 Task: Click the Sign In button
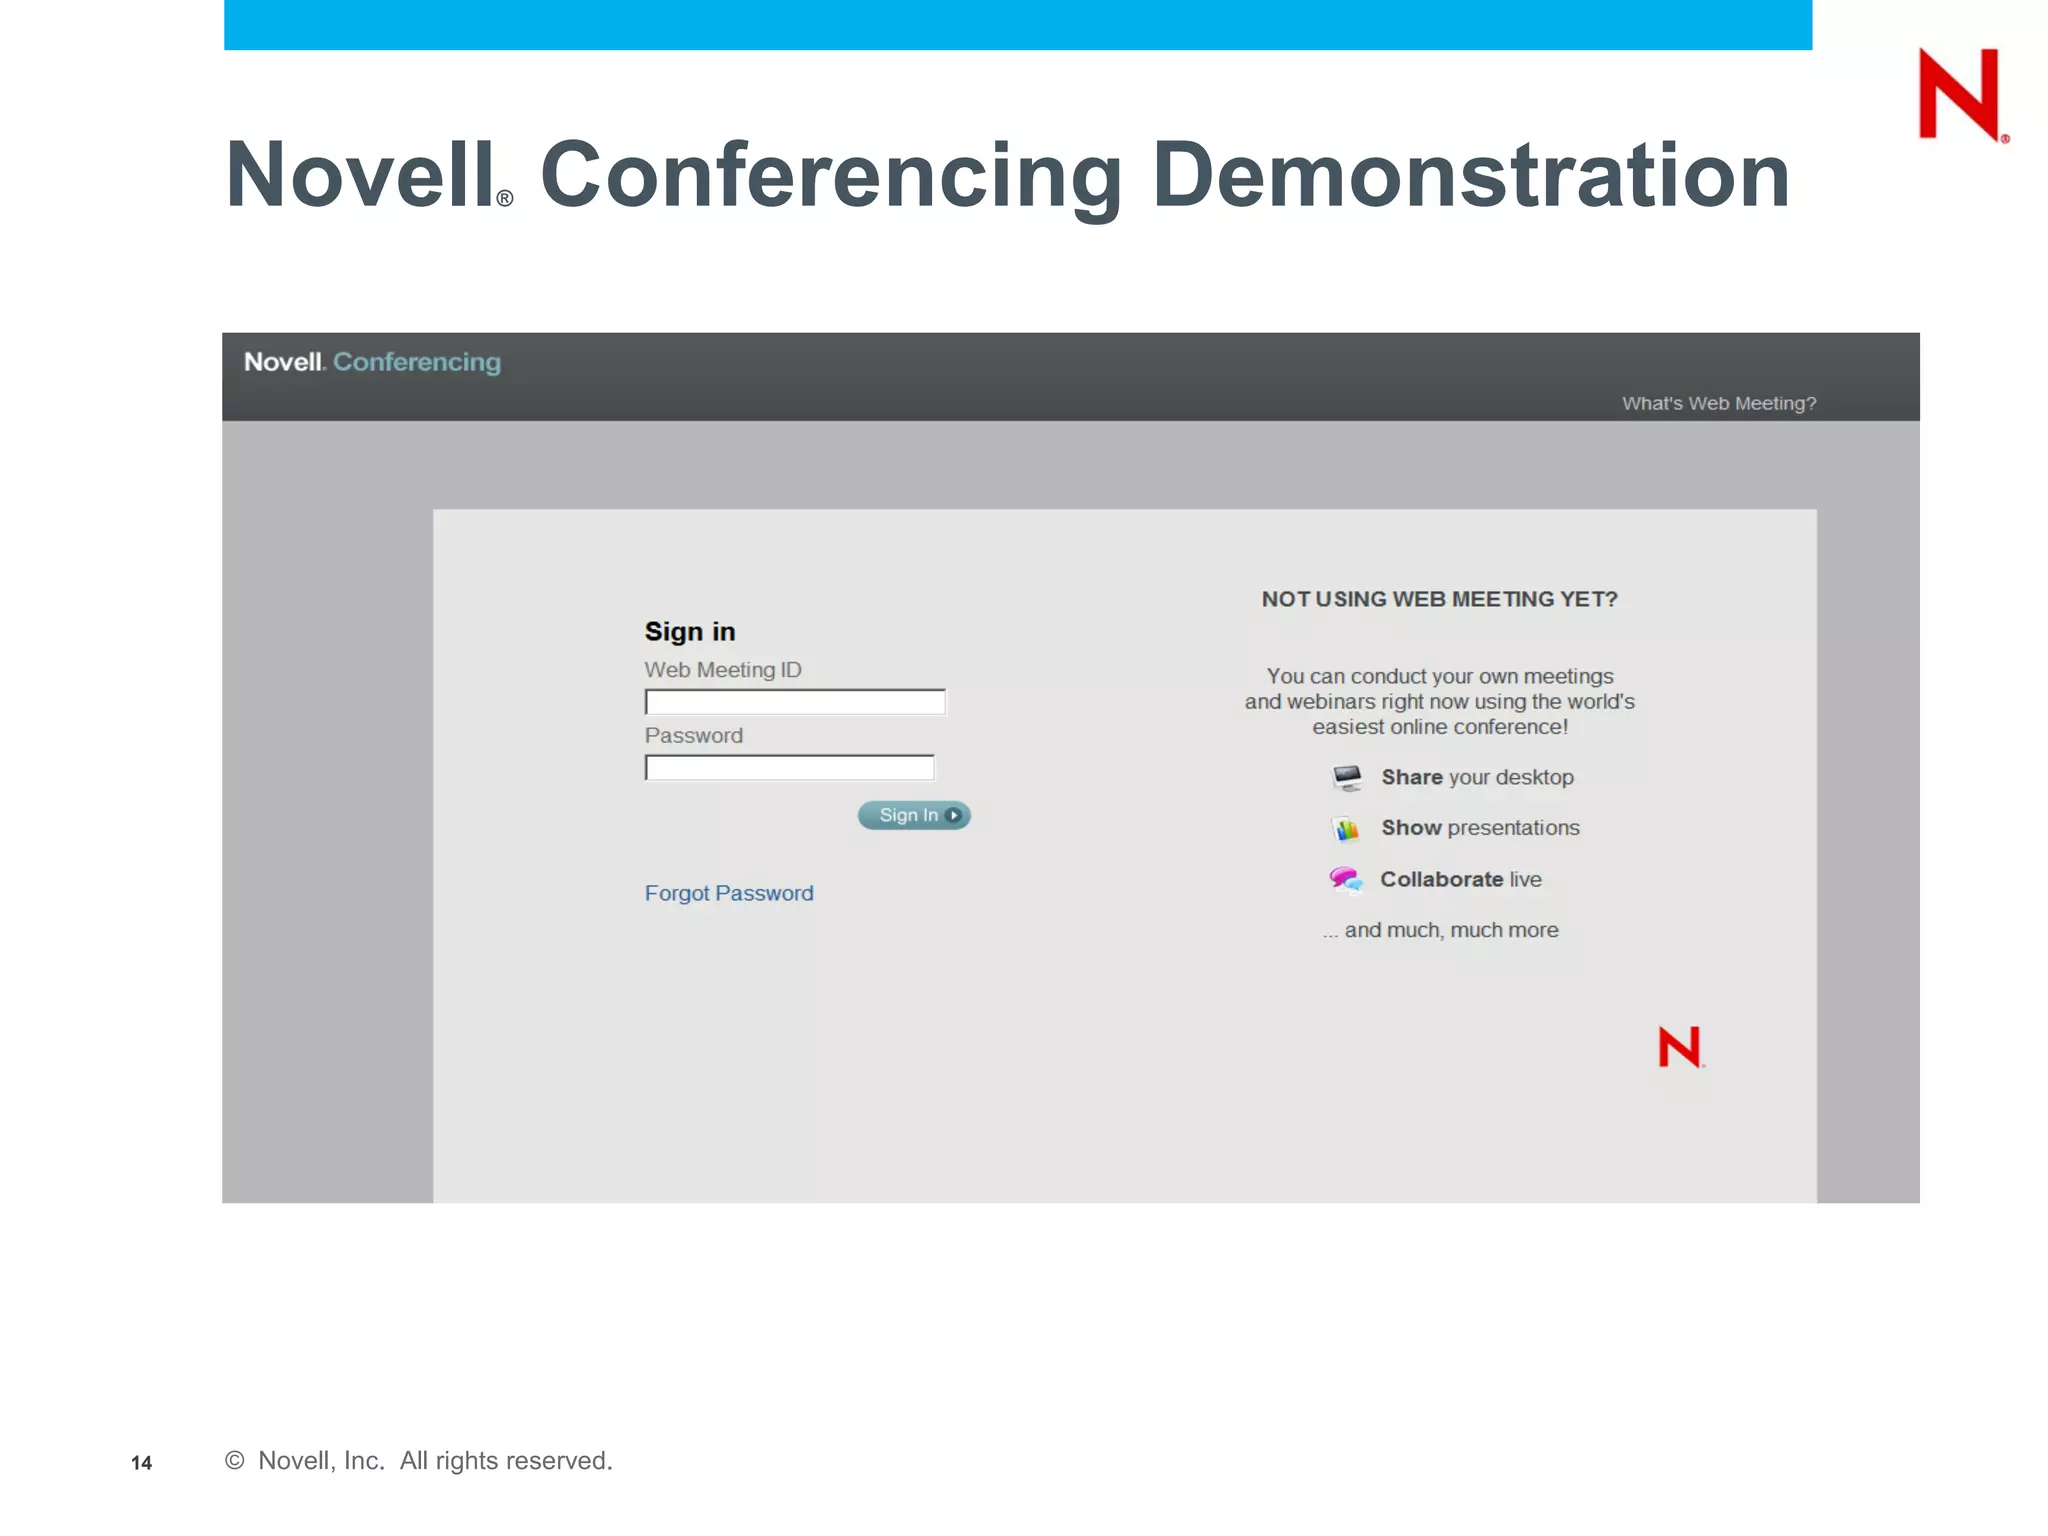pyautogui.click(x=908, y=815)
